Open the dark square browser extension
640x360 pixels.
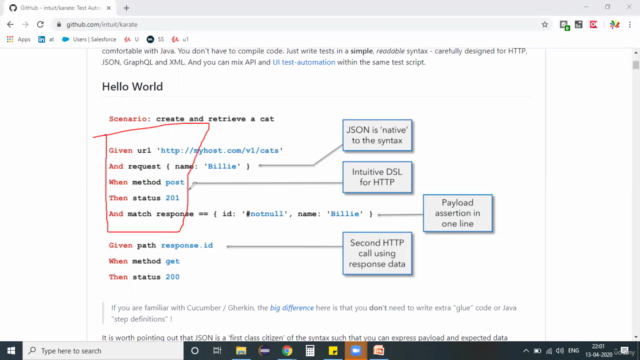pos(579,24)
